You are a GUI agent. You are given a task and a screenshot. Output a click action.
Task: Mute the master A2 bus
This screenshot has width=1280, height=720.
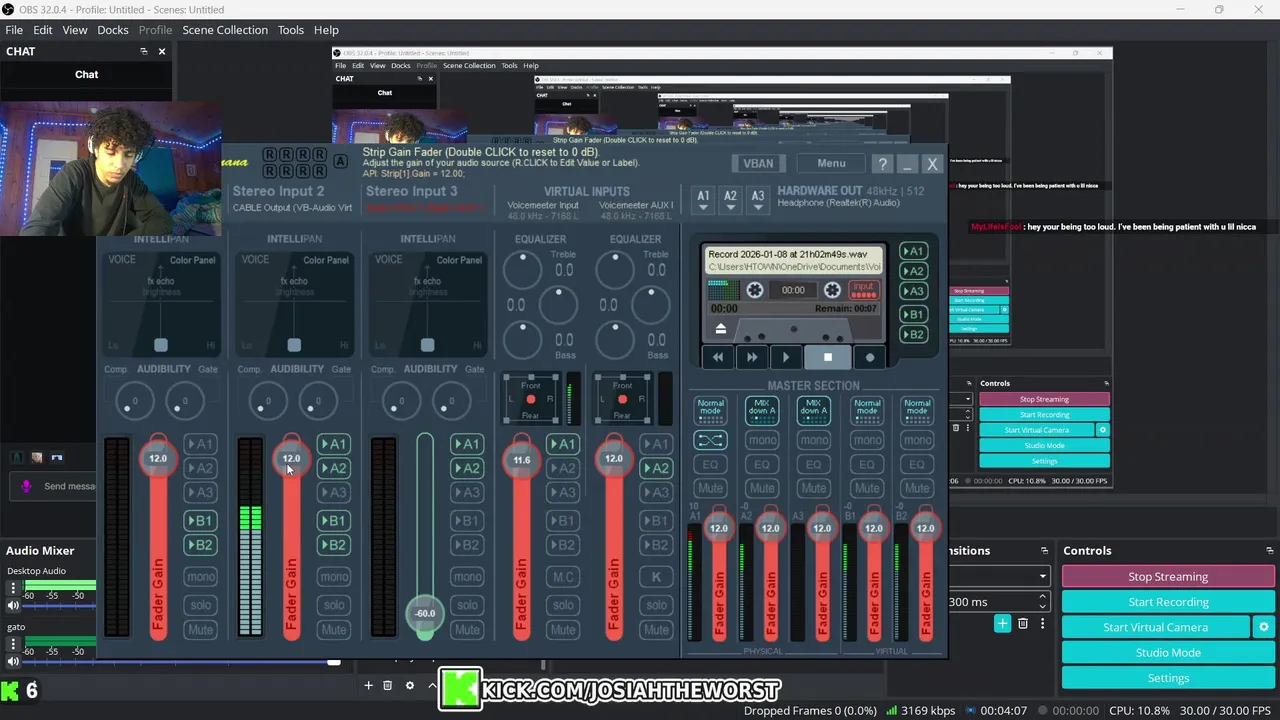coord(762,488)
